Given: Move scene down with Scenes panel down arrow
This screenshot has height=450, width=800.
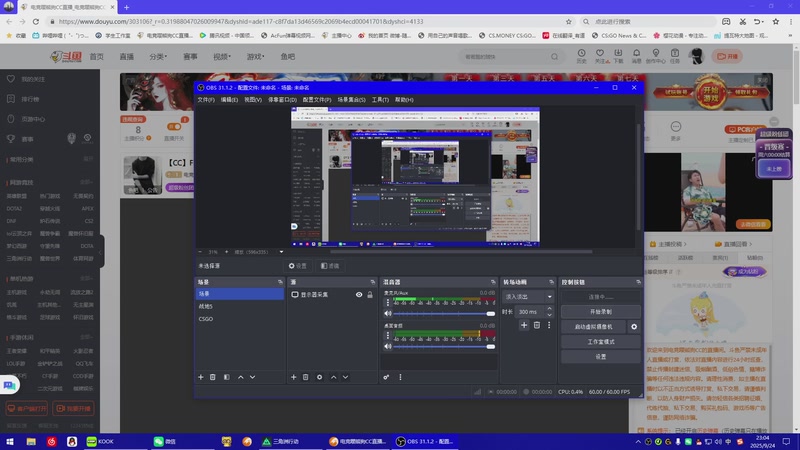Looking at the screenshot, I should coord(253,377).
